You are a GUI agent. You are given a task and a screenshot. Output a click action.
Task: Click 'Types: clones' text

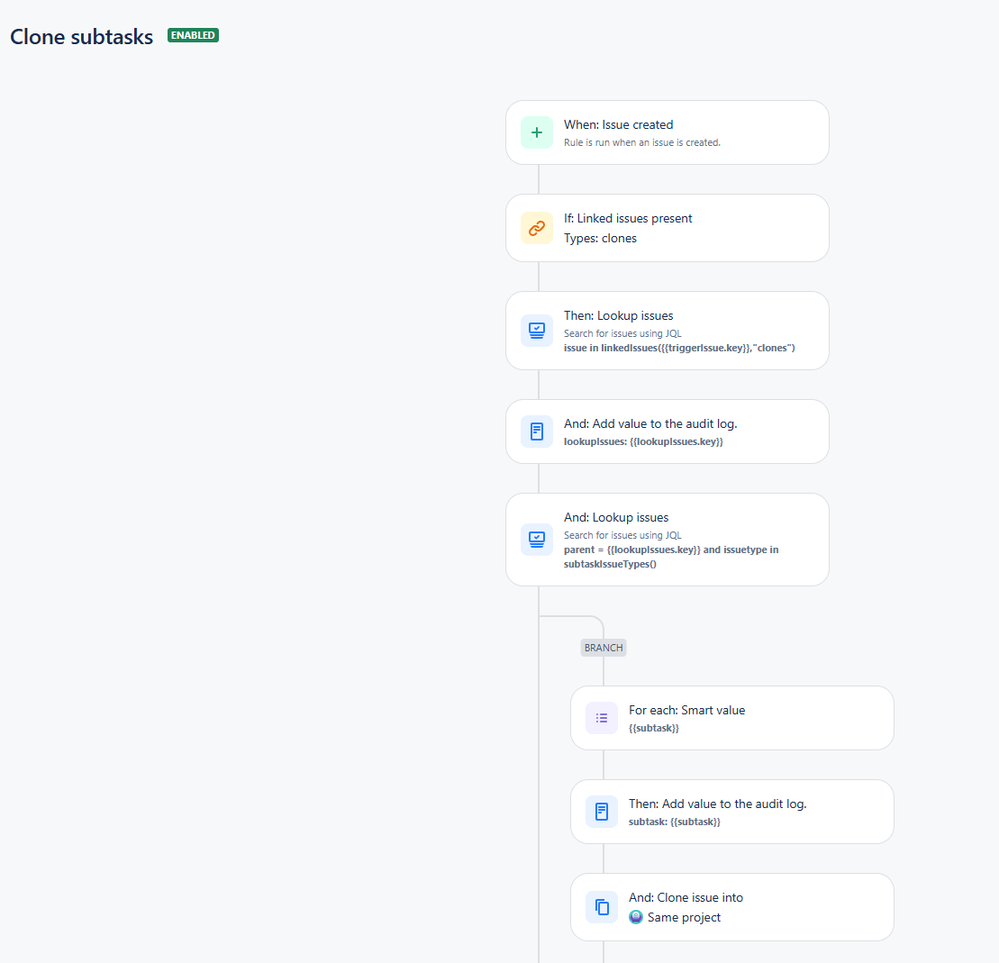tap(600, 238)
